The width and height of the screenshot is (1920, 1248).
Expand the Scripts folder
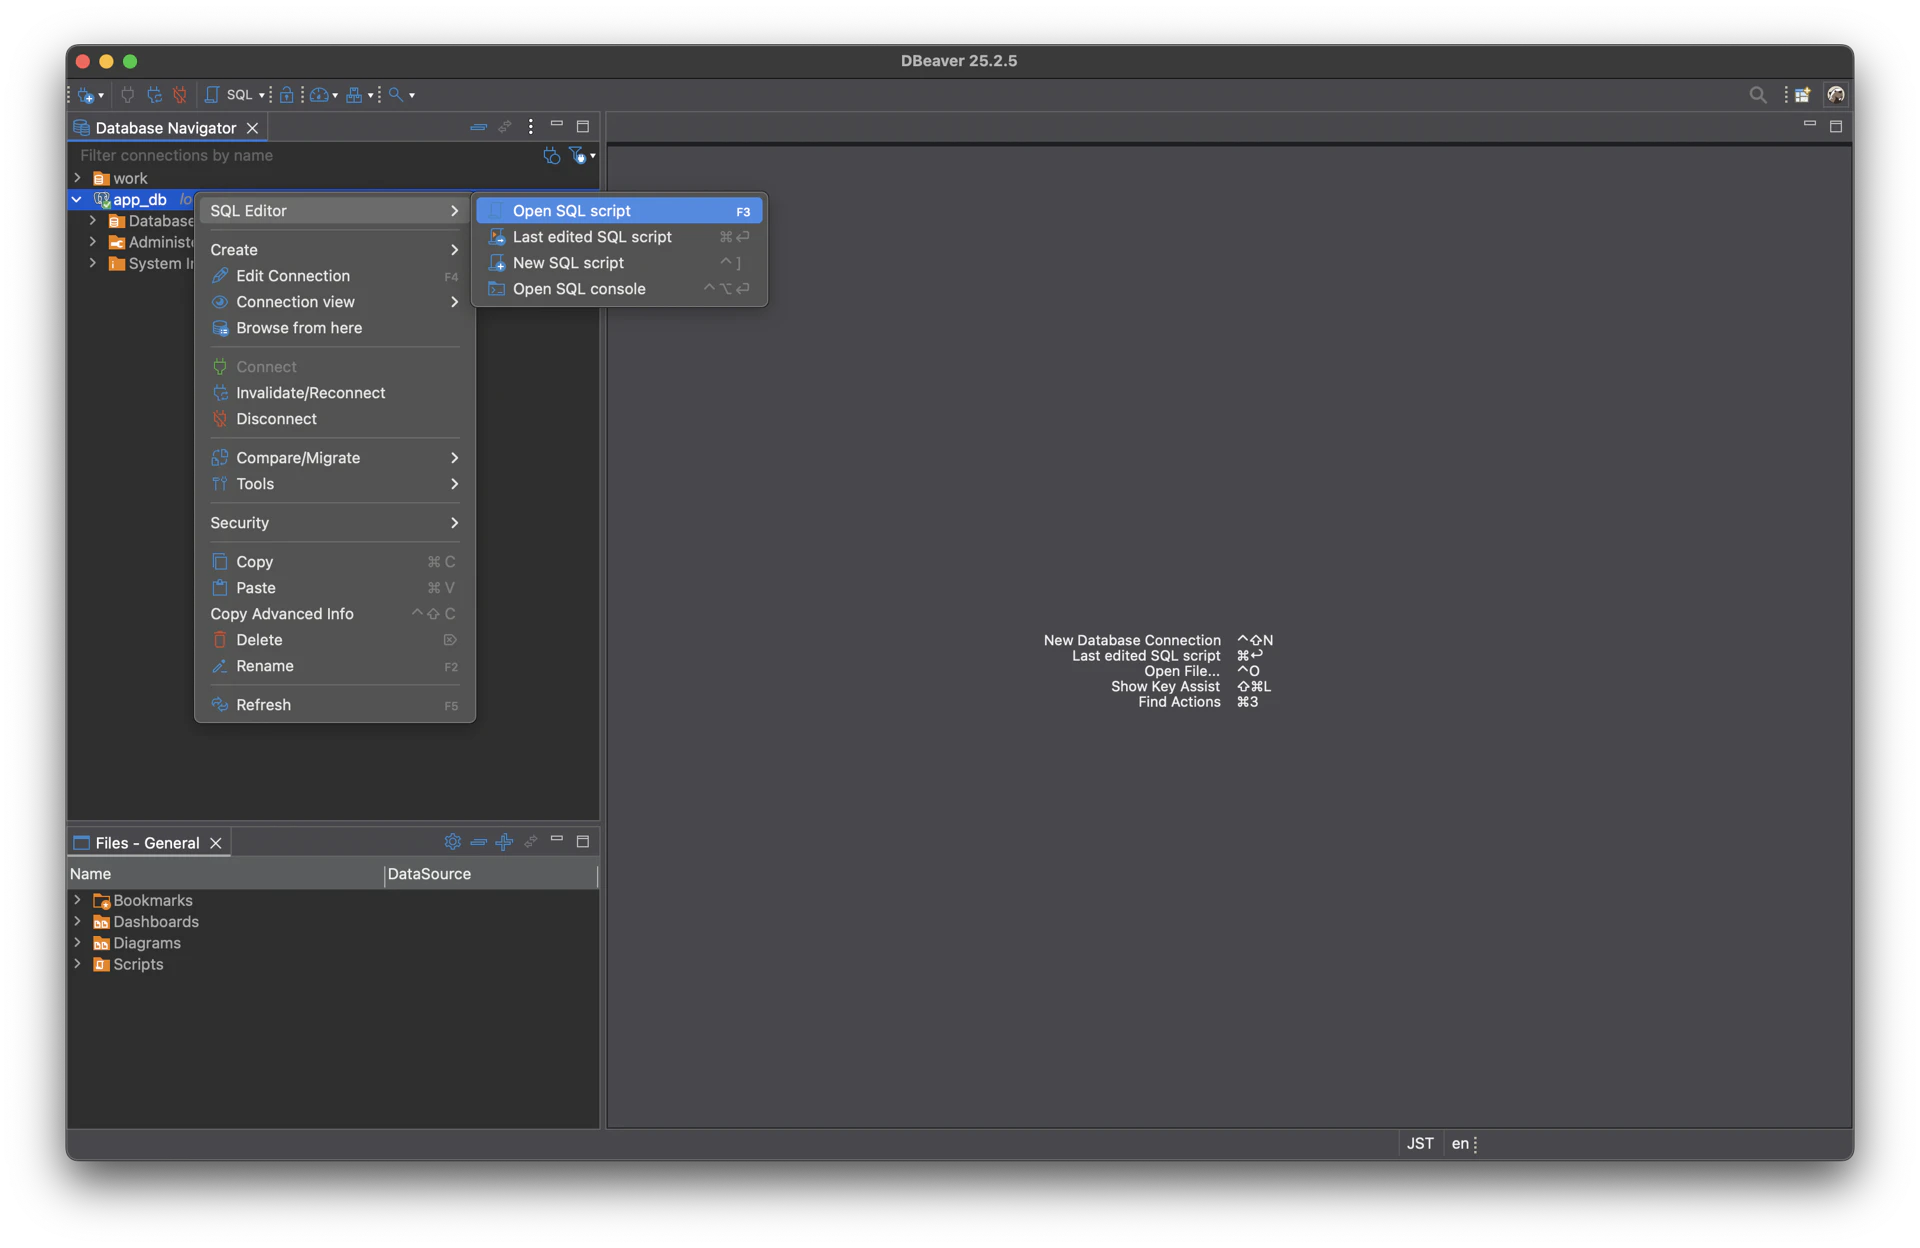pos(78,964)
